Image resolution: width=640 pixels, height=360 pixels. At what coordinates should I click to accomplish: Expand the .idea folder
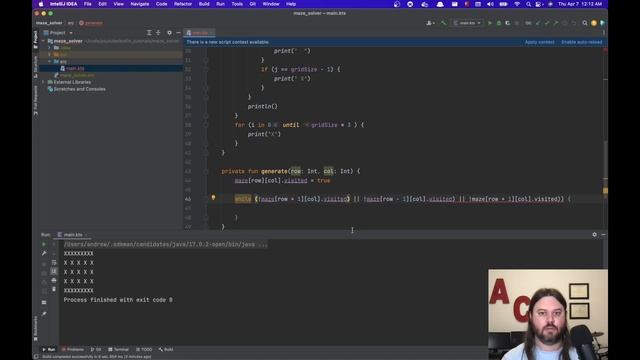click(x=50, y=48)
